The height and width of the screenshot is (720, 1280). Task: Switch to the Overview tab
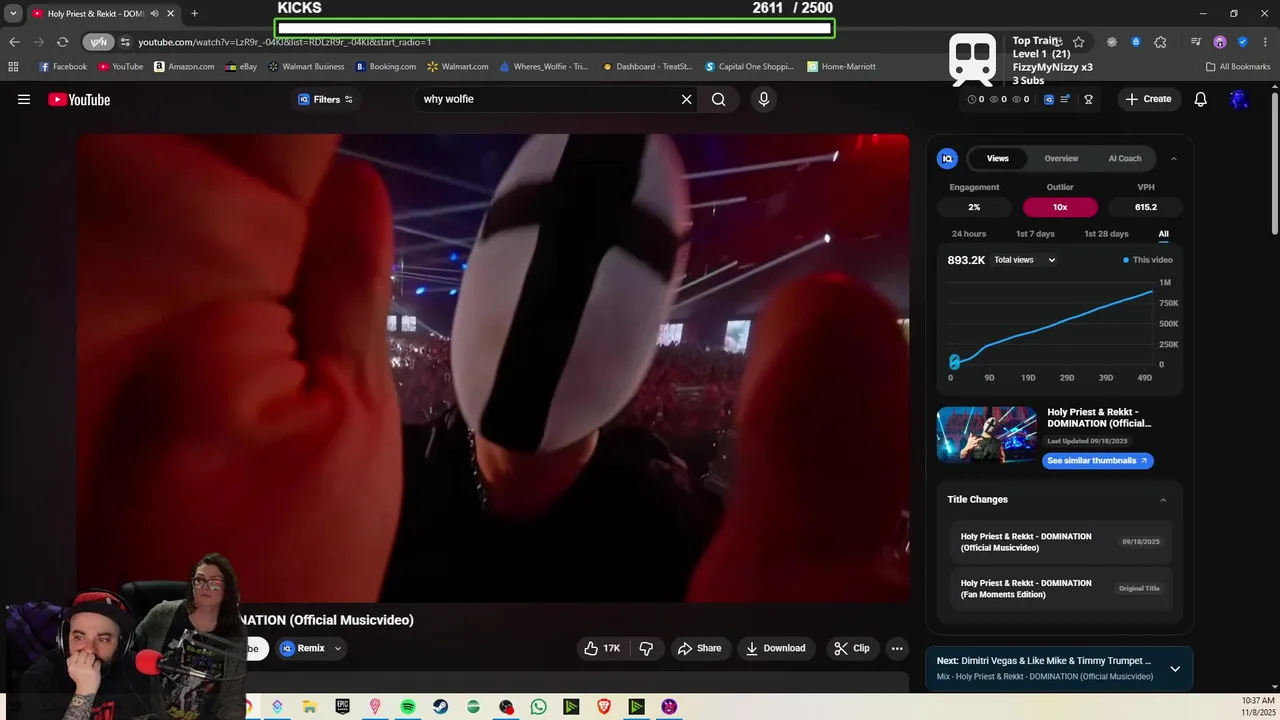(1061, 158)
